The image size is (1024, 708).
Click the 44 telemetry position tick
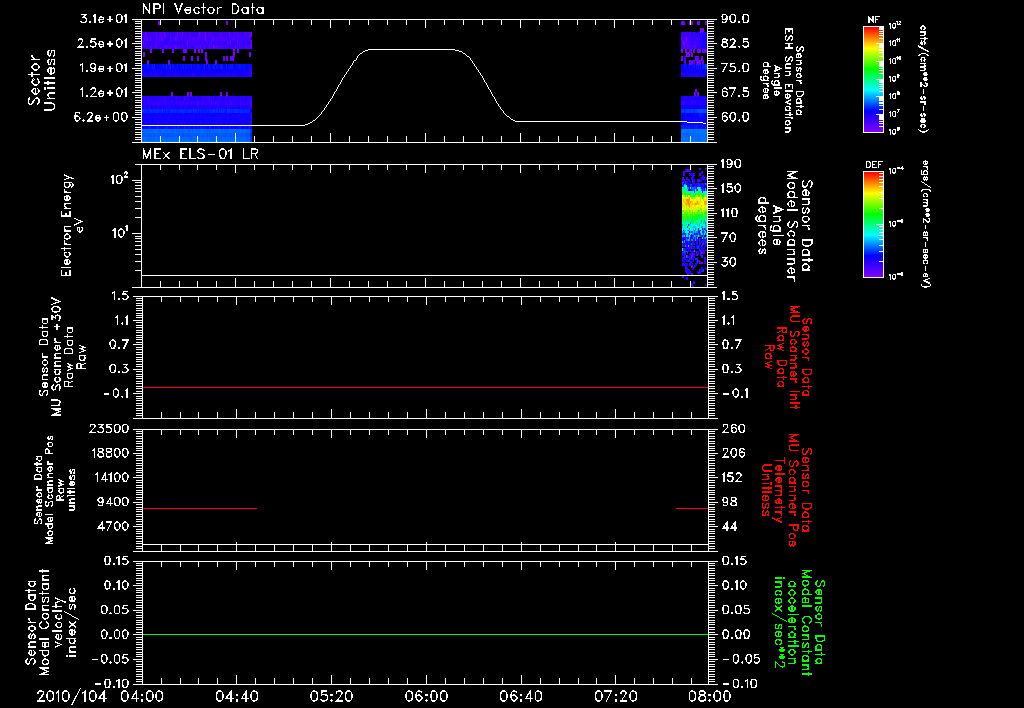pos(729,526)
